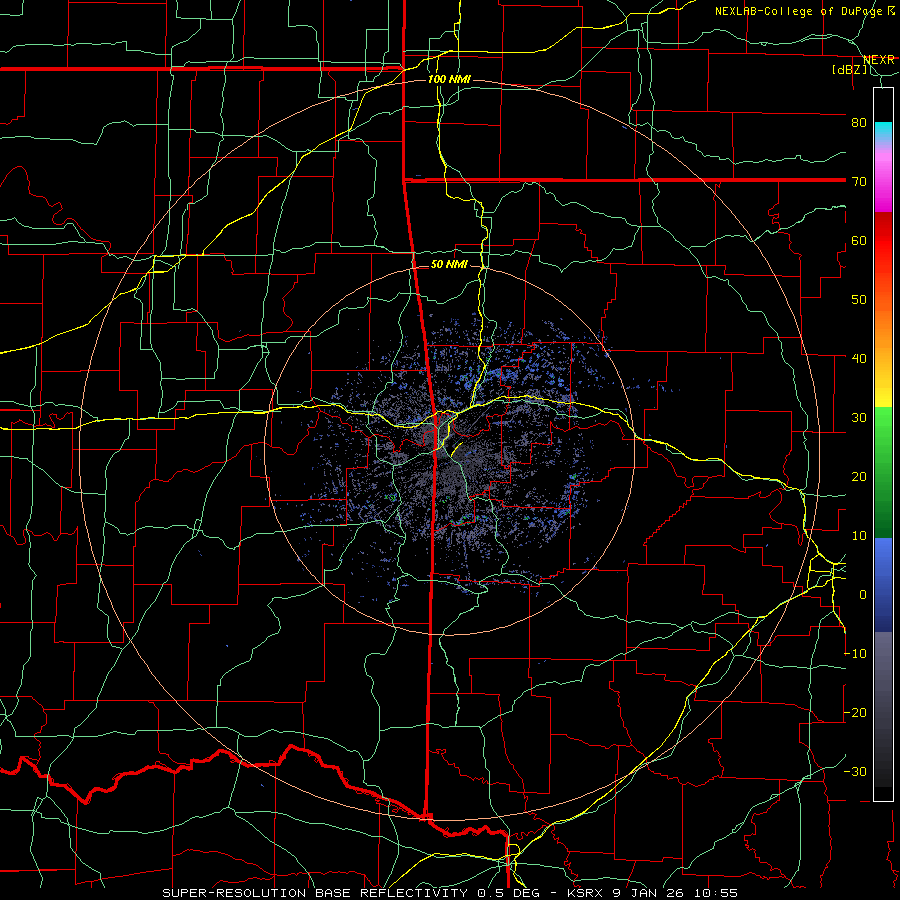Click the orange segment of the color bar

(883, 327)
